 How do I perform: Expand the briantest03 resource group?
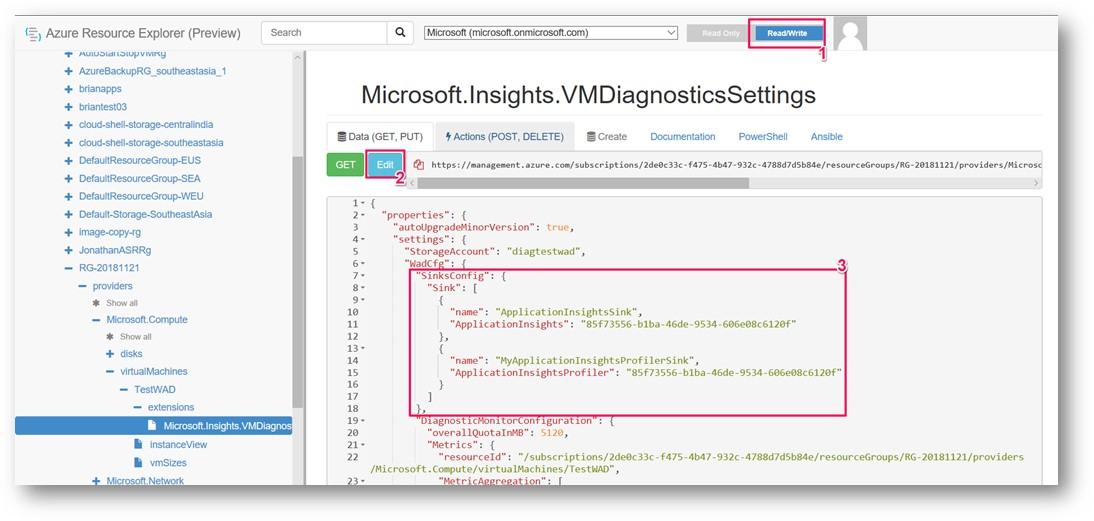click(x=68, y=107)
